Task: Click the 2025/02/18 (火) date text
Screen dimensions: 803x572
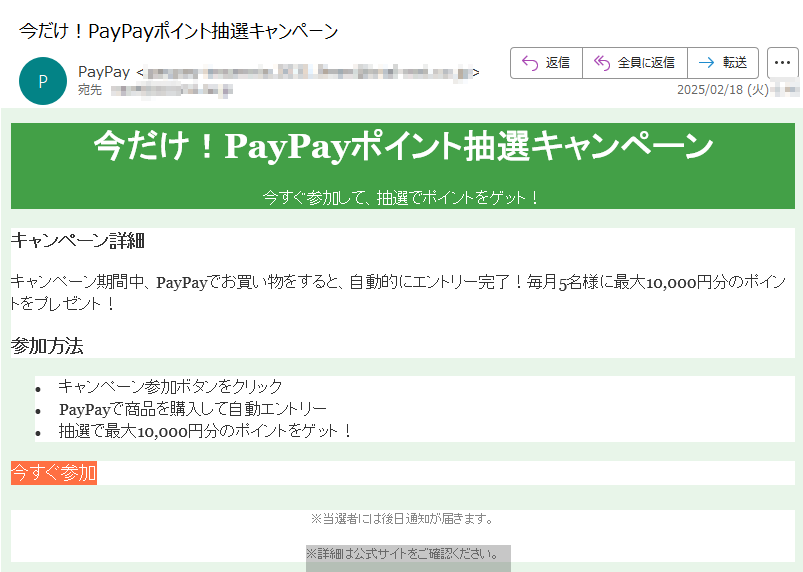Action: (x=723, y=90)
